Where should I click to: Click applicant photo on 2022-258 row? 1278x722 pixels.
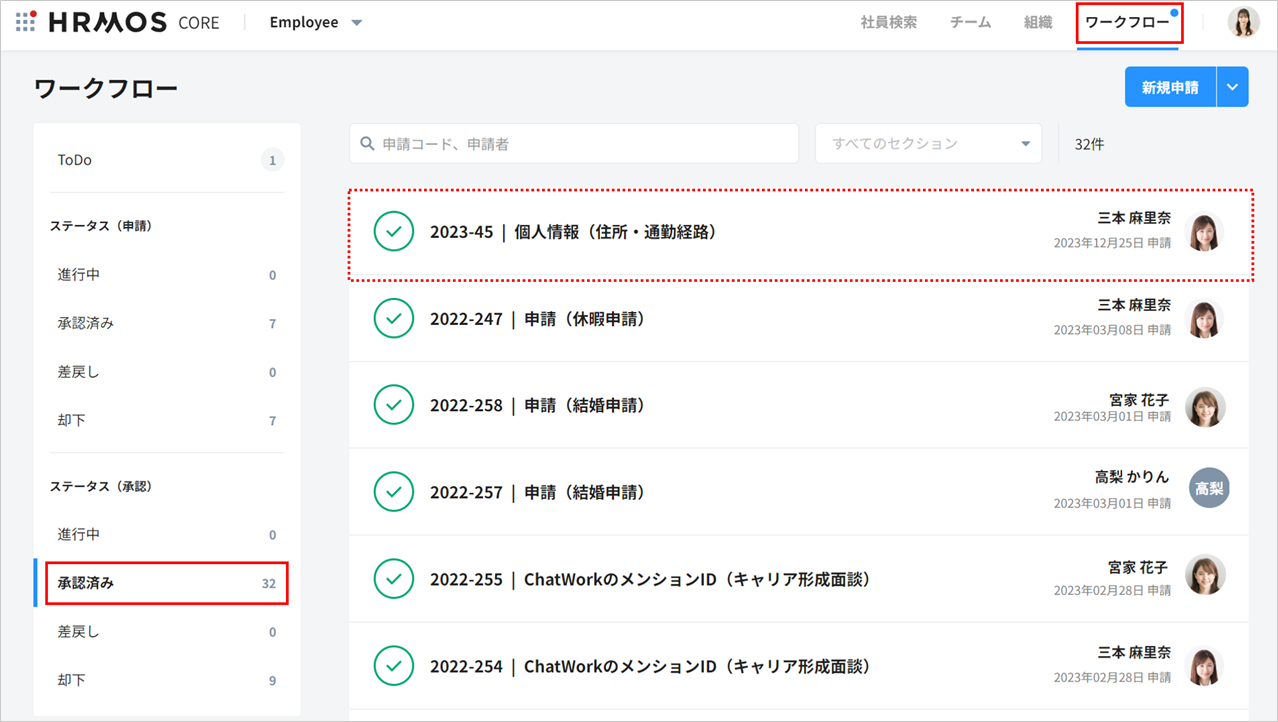(x=1205, y=407)
